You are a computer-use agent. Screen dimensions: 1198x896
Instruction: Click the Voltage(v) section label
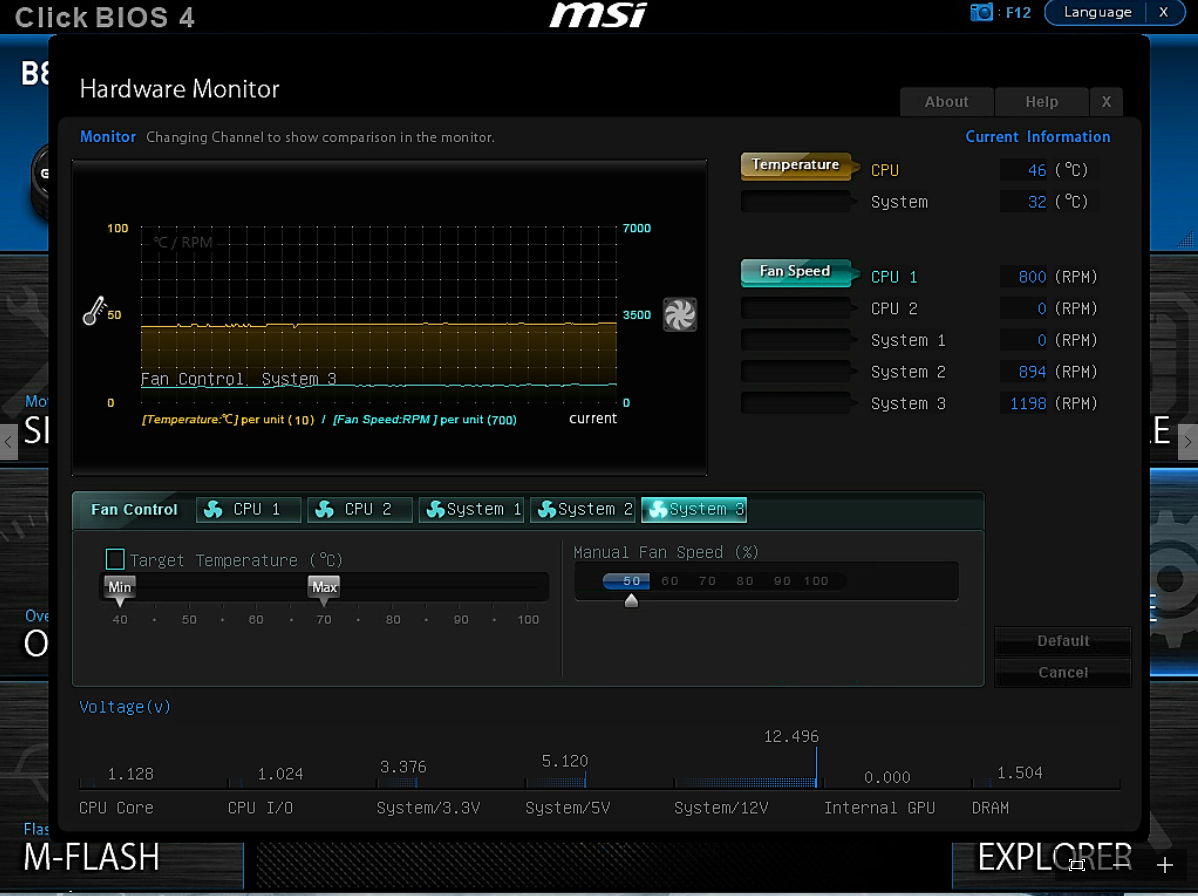(x=125, y=707)
